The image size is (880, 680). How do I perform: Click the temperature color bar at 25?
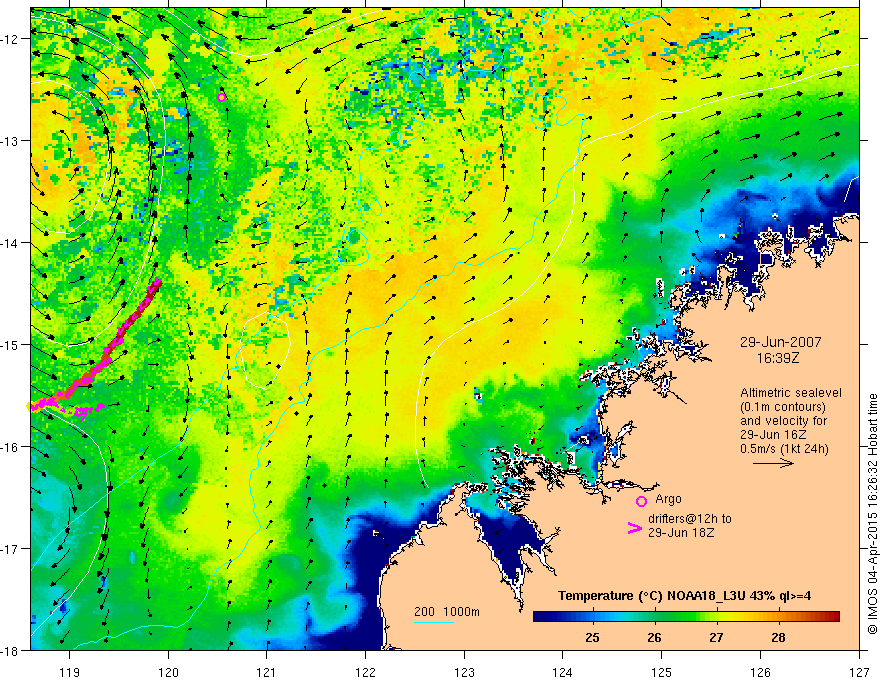(x=592, y=617)
